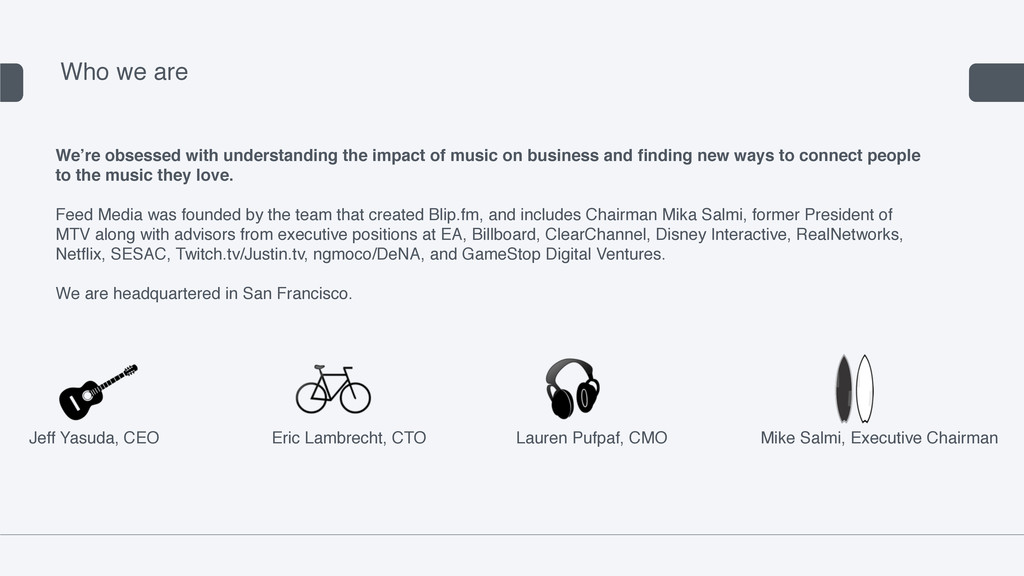Click the bold 'We're obsessed' headline text
This screenshot has height=576, width=1024.
(x=488, y=165)
